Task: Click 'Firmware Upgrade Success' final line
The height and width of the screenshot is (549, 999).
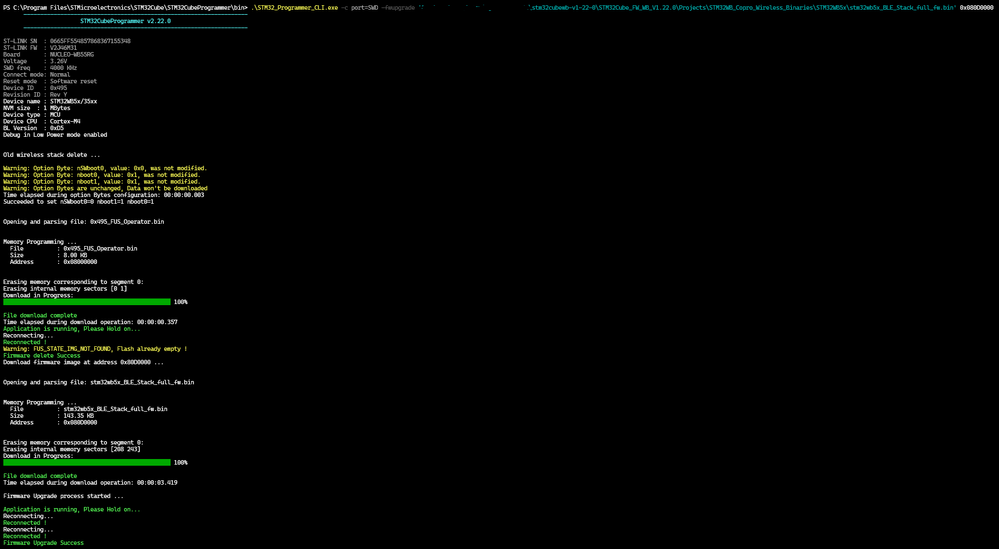Action: pyautogui.click(x=43, y=543)
